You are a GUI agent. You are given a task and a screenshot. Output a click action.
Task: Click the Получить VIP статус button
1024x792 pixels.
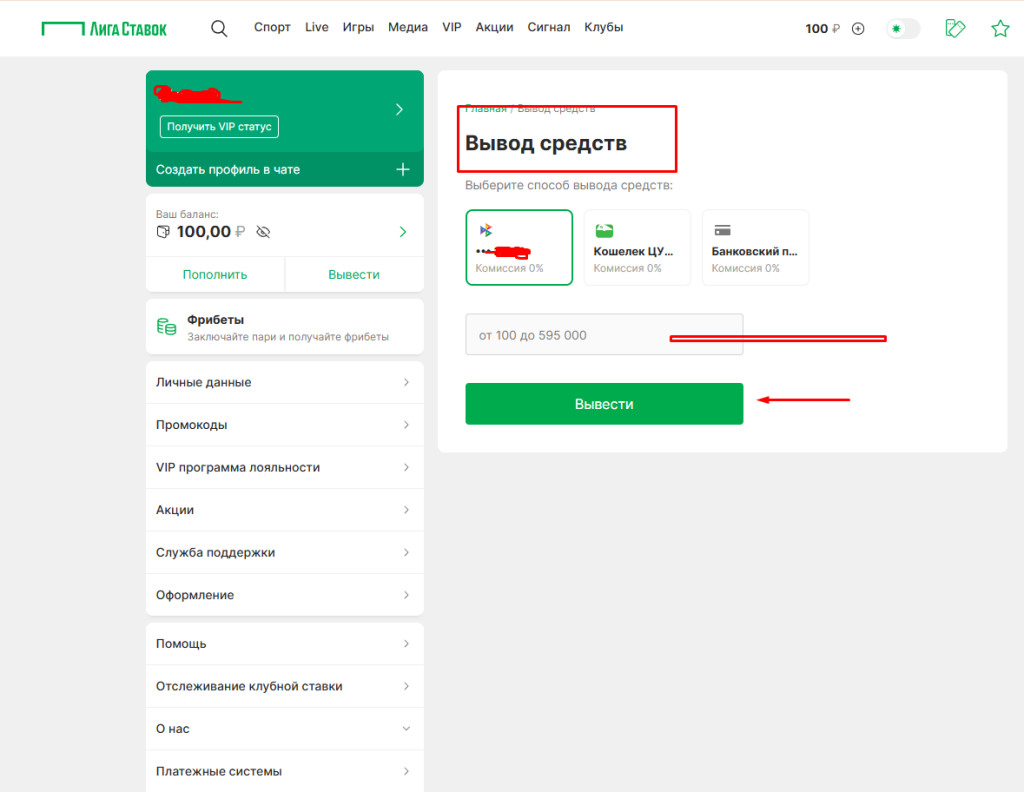pos(219,127)
